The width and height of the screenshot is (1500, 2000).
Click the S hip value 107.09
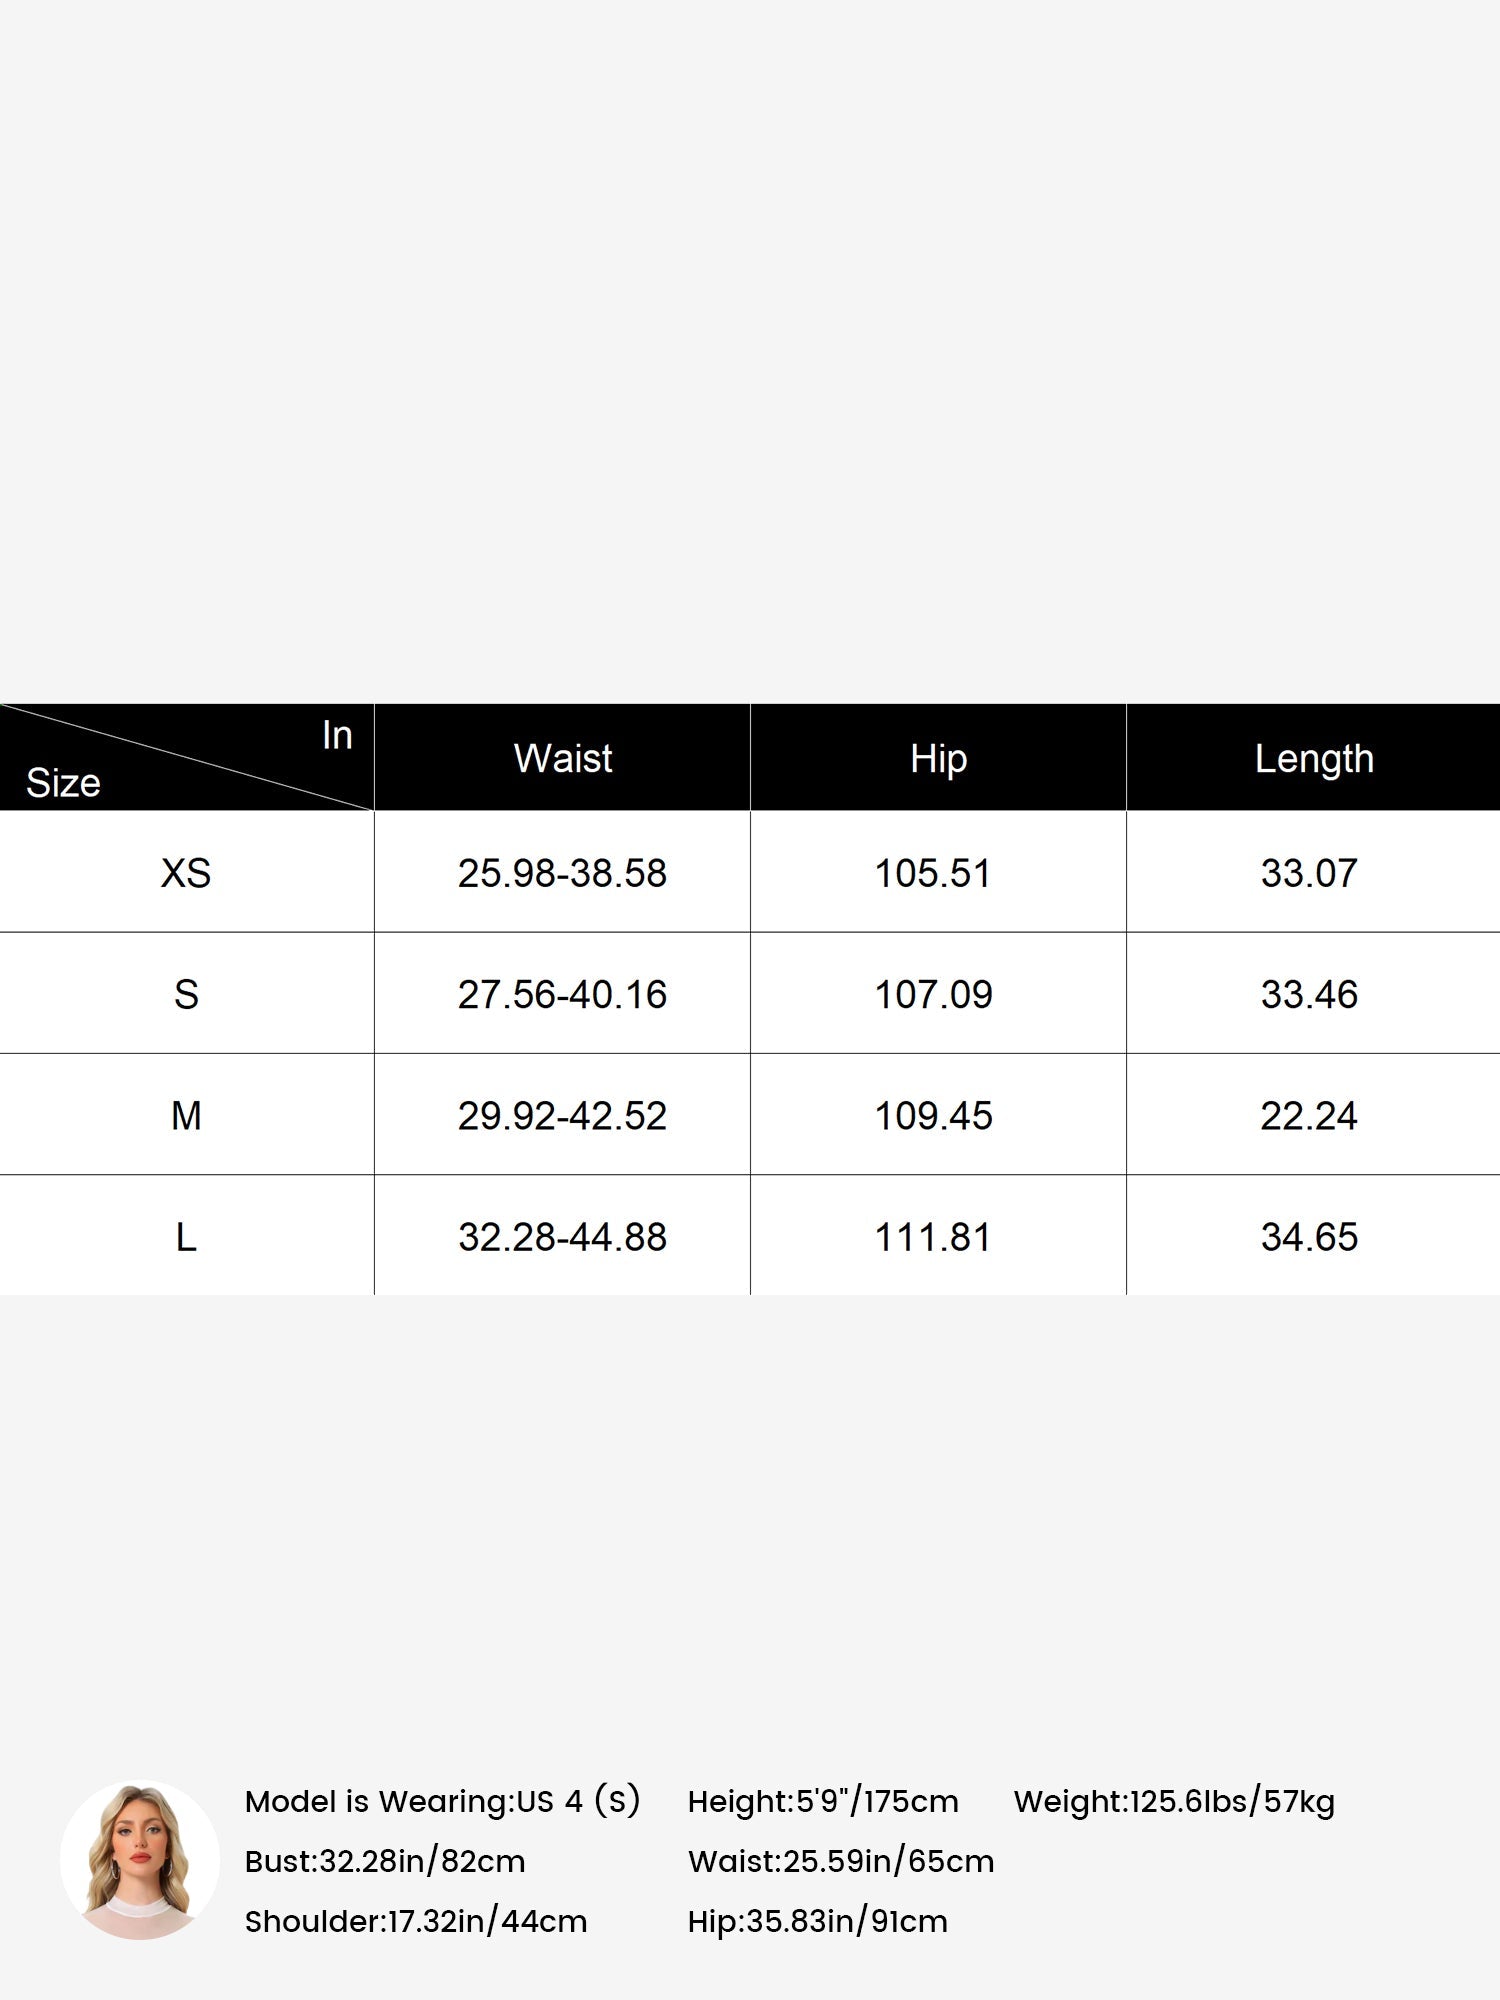pos(933,994)
